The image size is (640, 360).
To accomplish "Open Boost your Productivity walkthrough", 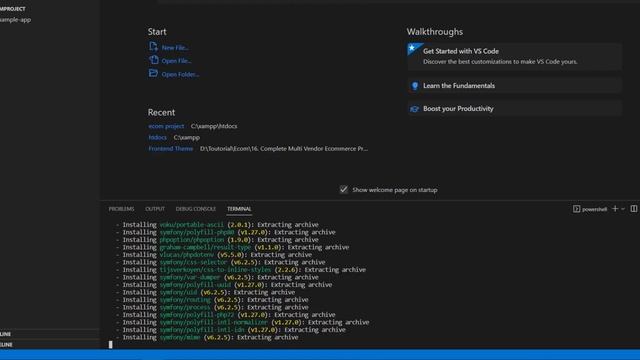I will pyautogui.click(x=514, y=109).
